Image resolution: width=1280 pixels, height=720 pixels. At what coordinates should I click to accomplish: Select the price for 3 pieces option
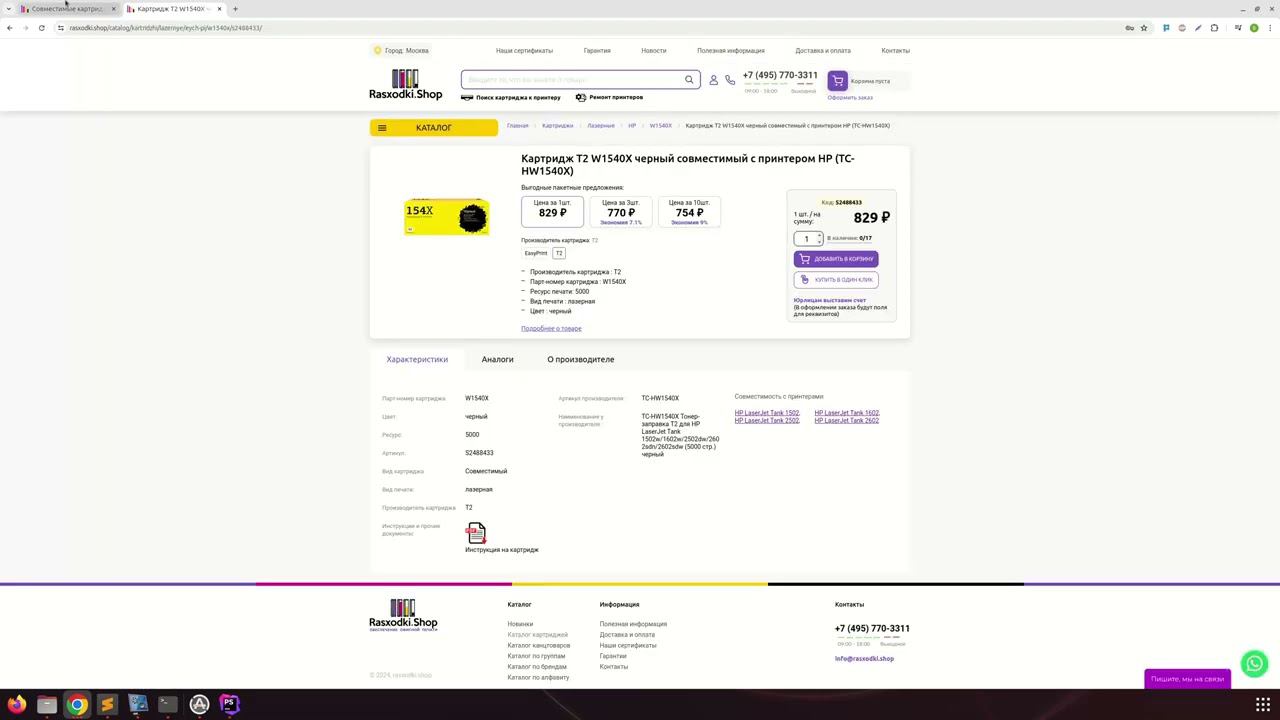[x=621, y=211]
